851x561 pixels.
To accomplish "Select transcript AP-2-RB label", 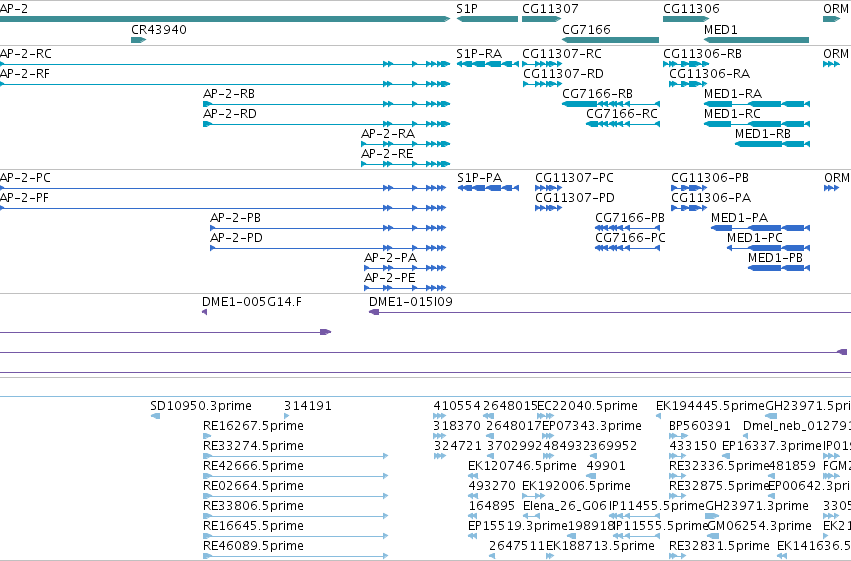I will point(228,94).
